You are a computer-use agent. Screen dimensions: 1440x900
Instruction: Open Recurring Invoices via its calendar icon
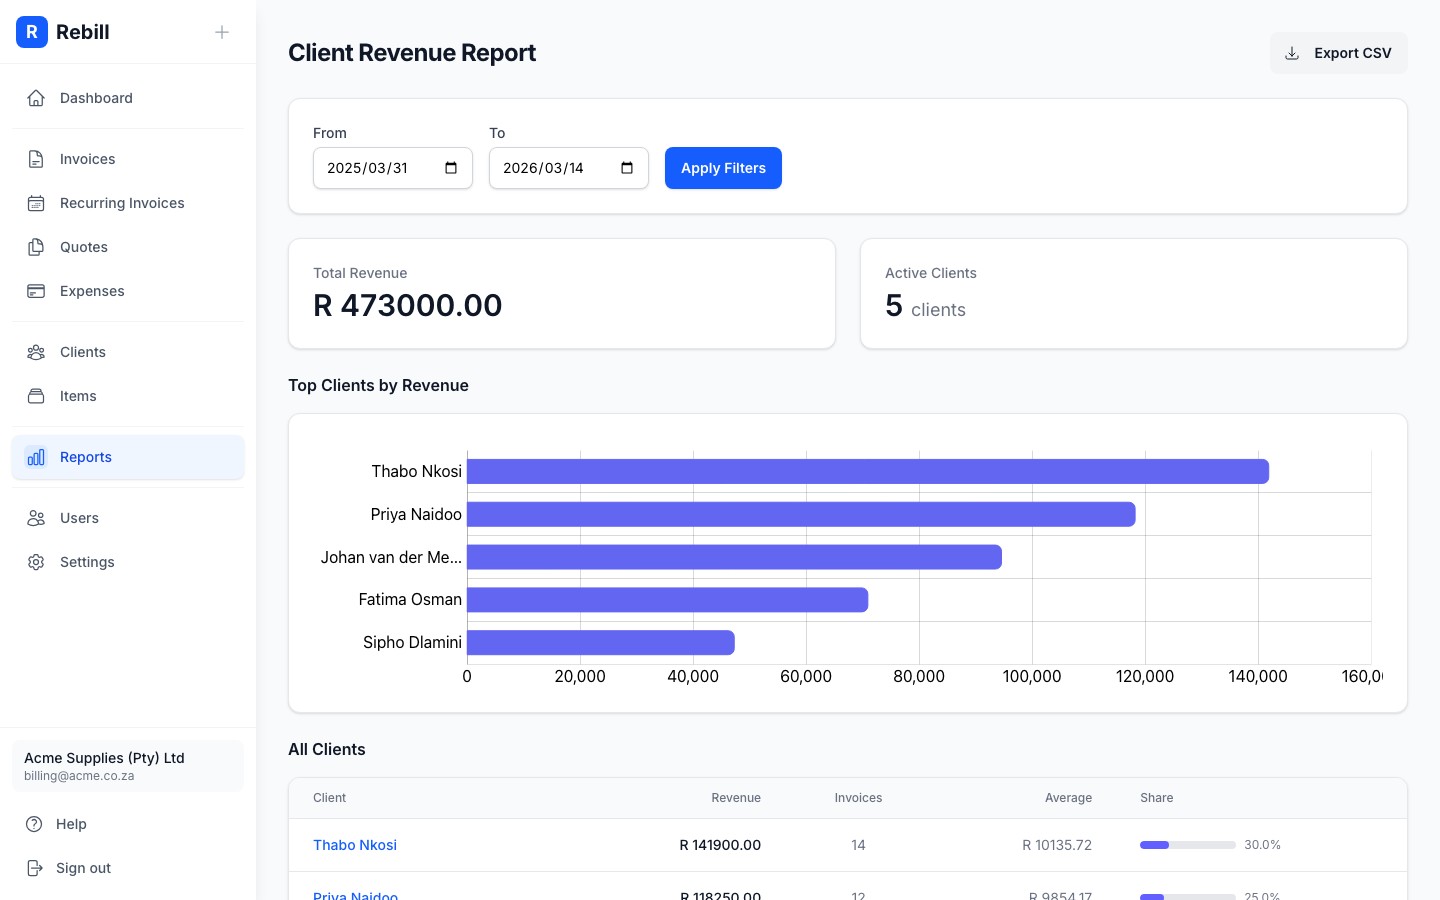36,203
